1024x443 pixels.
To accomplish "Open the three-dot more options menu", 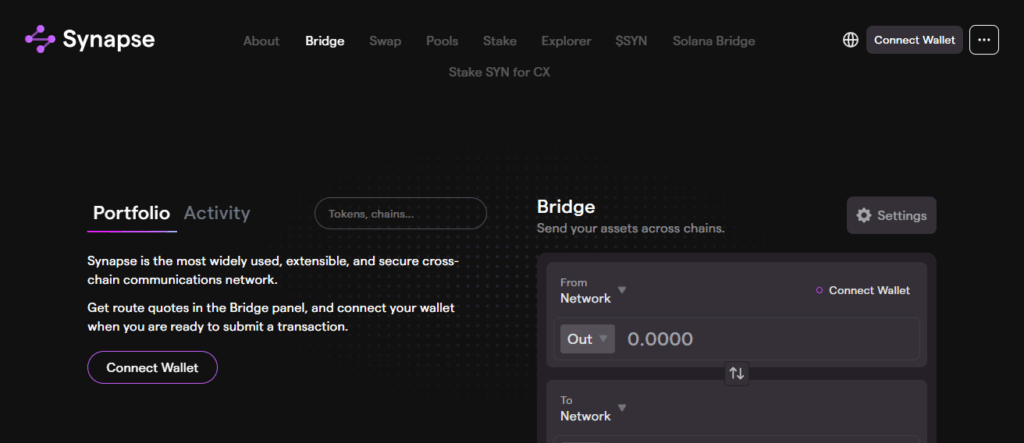I will pyautogui.click(x=984, y=40).
